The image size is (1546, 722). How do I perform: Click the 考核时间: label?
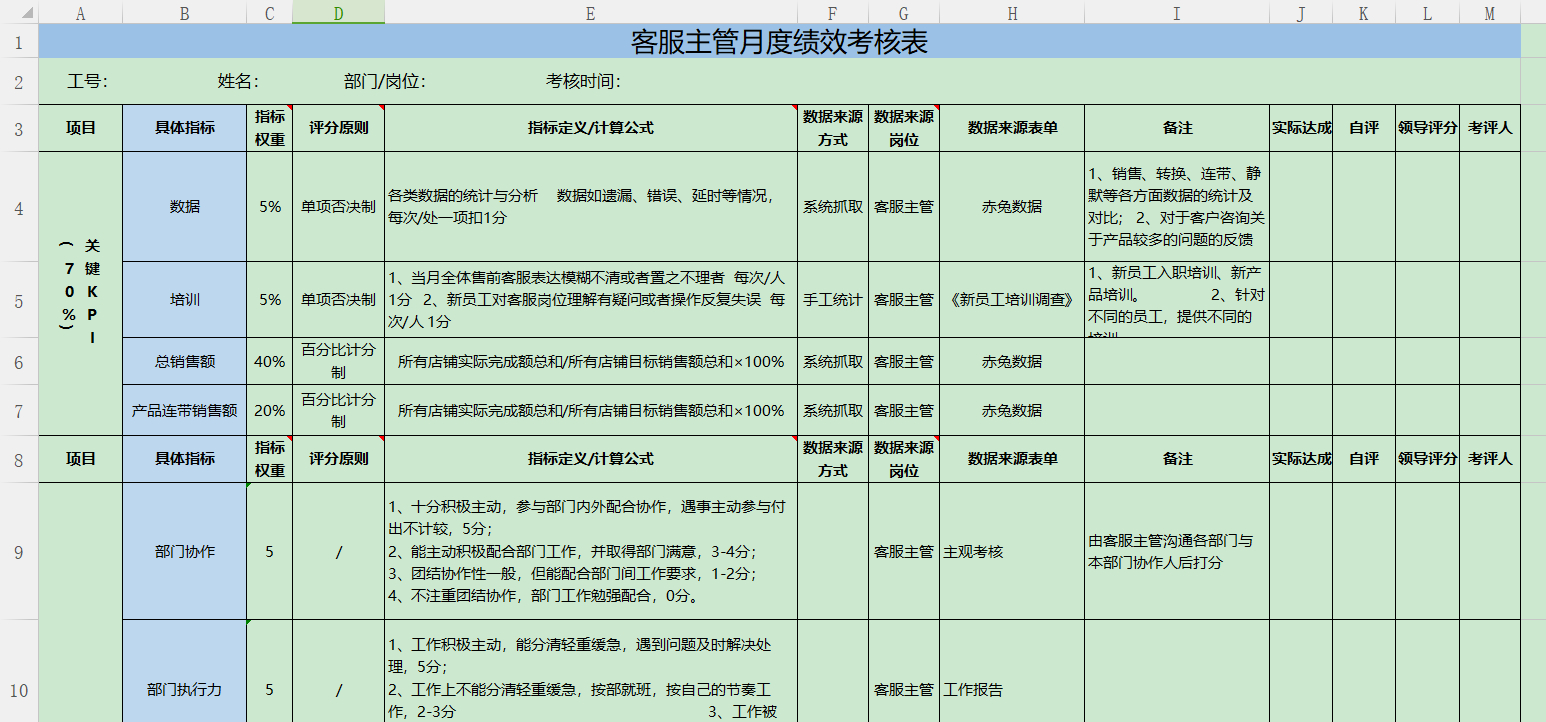[584, 82]
